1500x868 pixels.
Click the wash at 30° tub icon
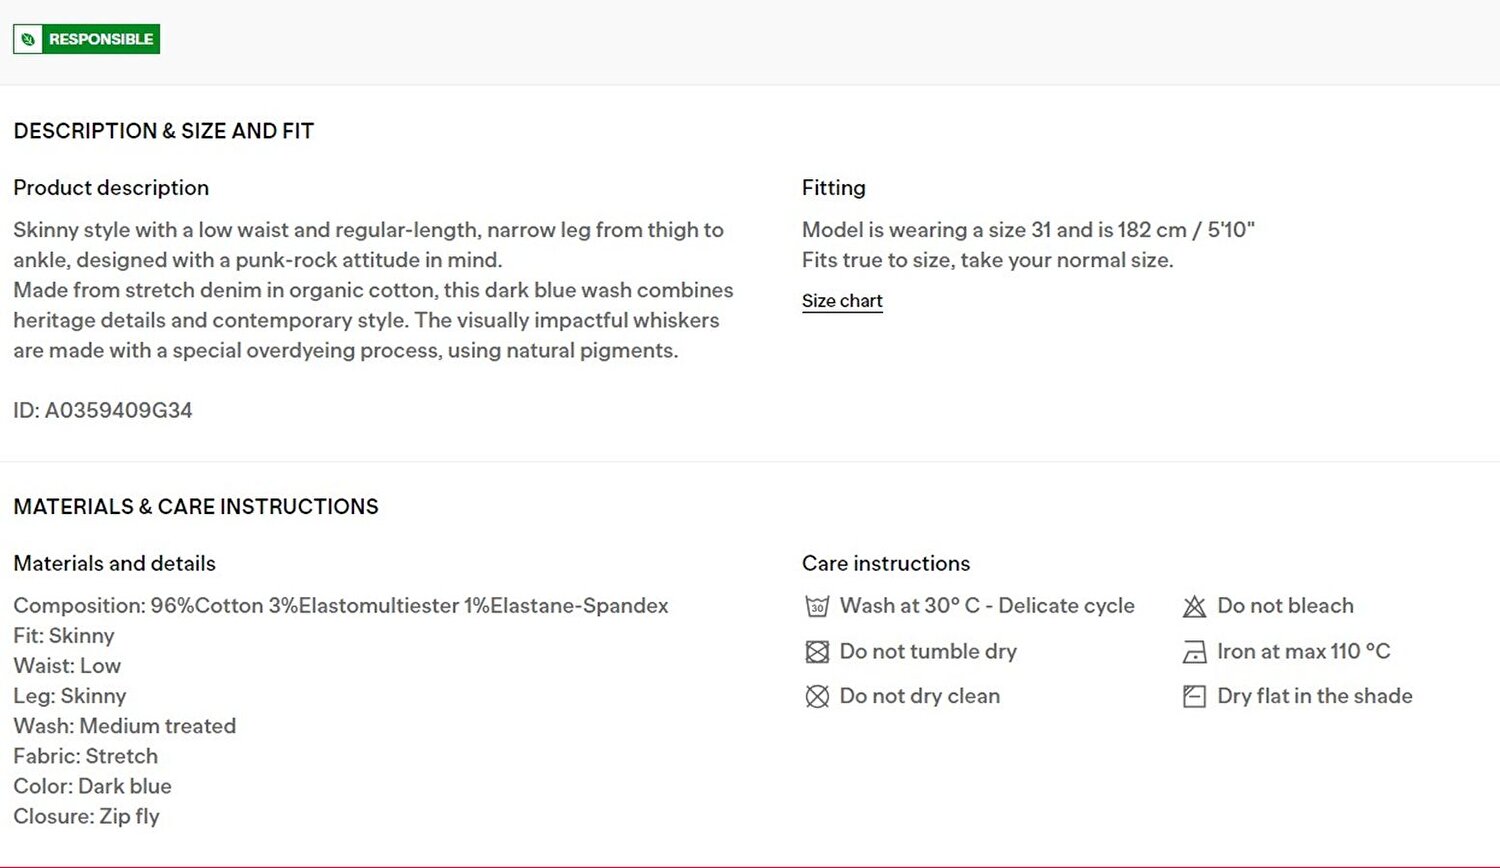click(817, 606)
